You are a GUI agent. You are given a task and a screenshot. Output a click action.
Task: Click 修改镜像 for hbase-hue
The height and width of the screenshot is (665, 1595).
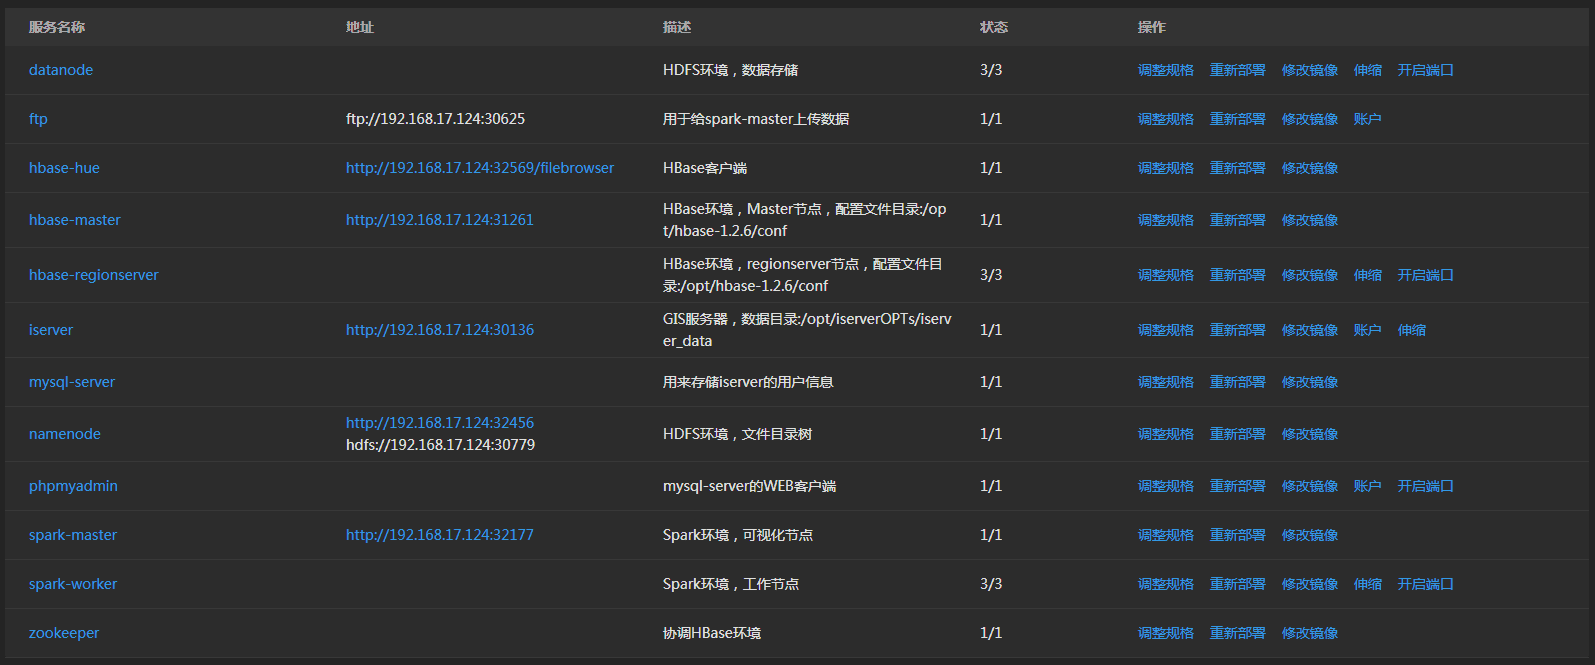click(1309, 168)
